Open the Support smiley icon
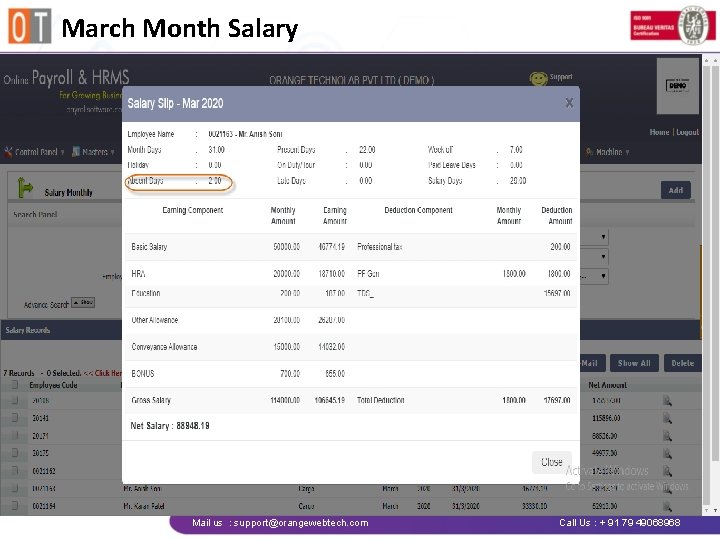This screenshot has width=720, height=540. coord(538,79)
